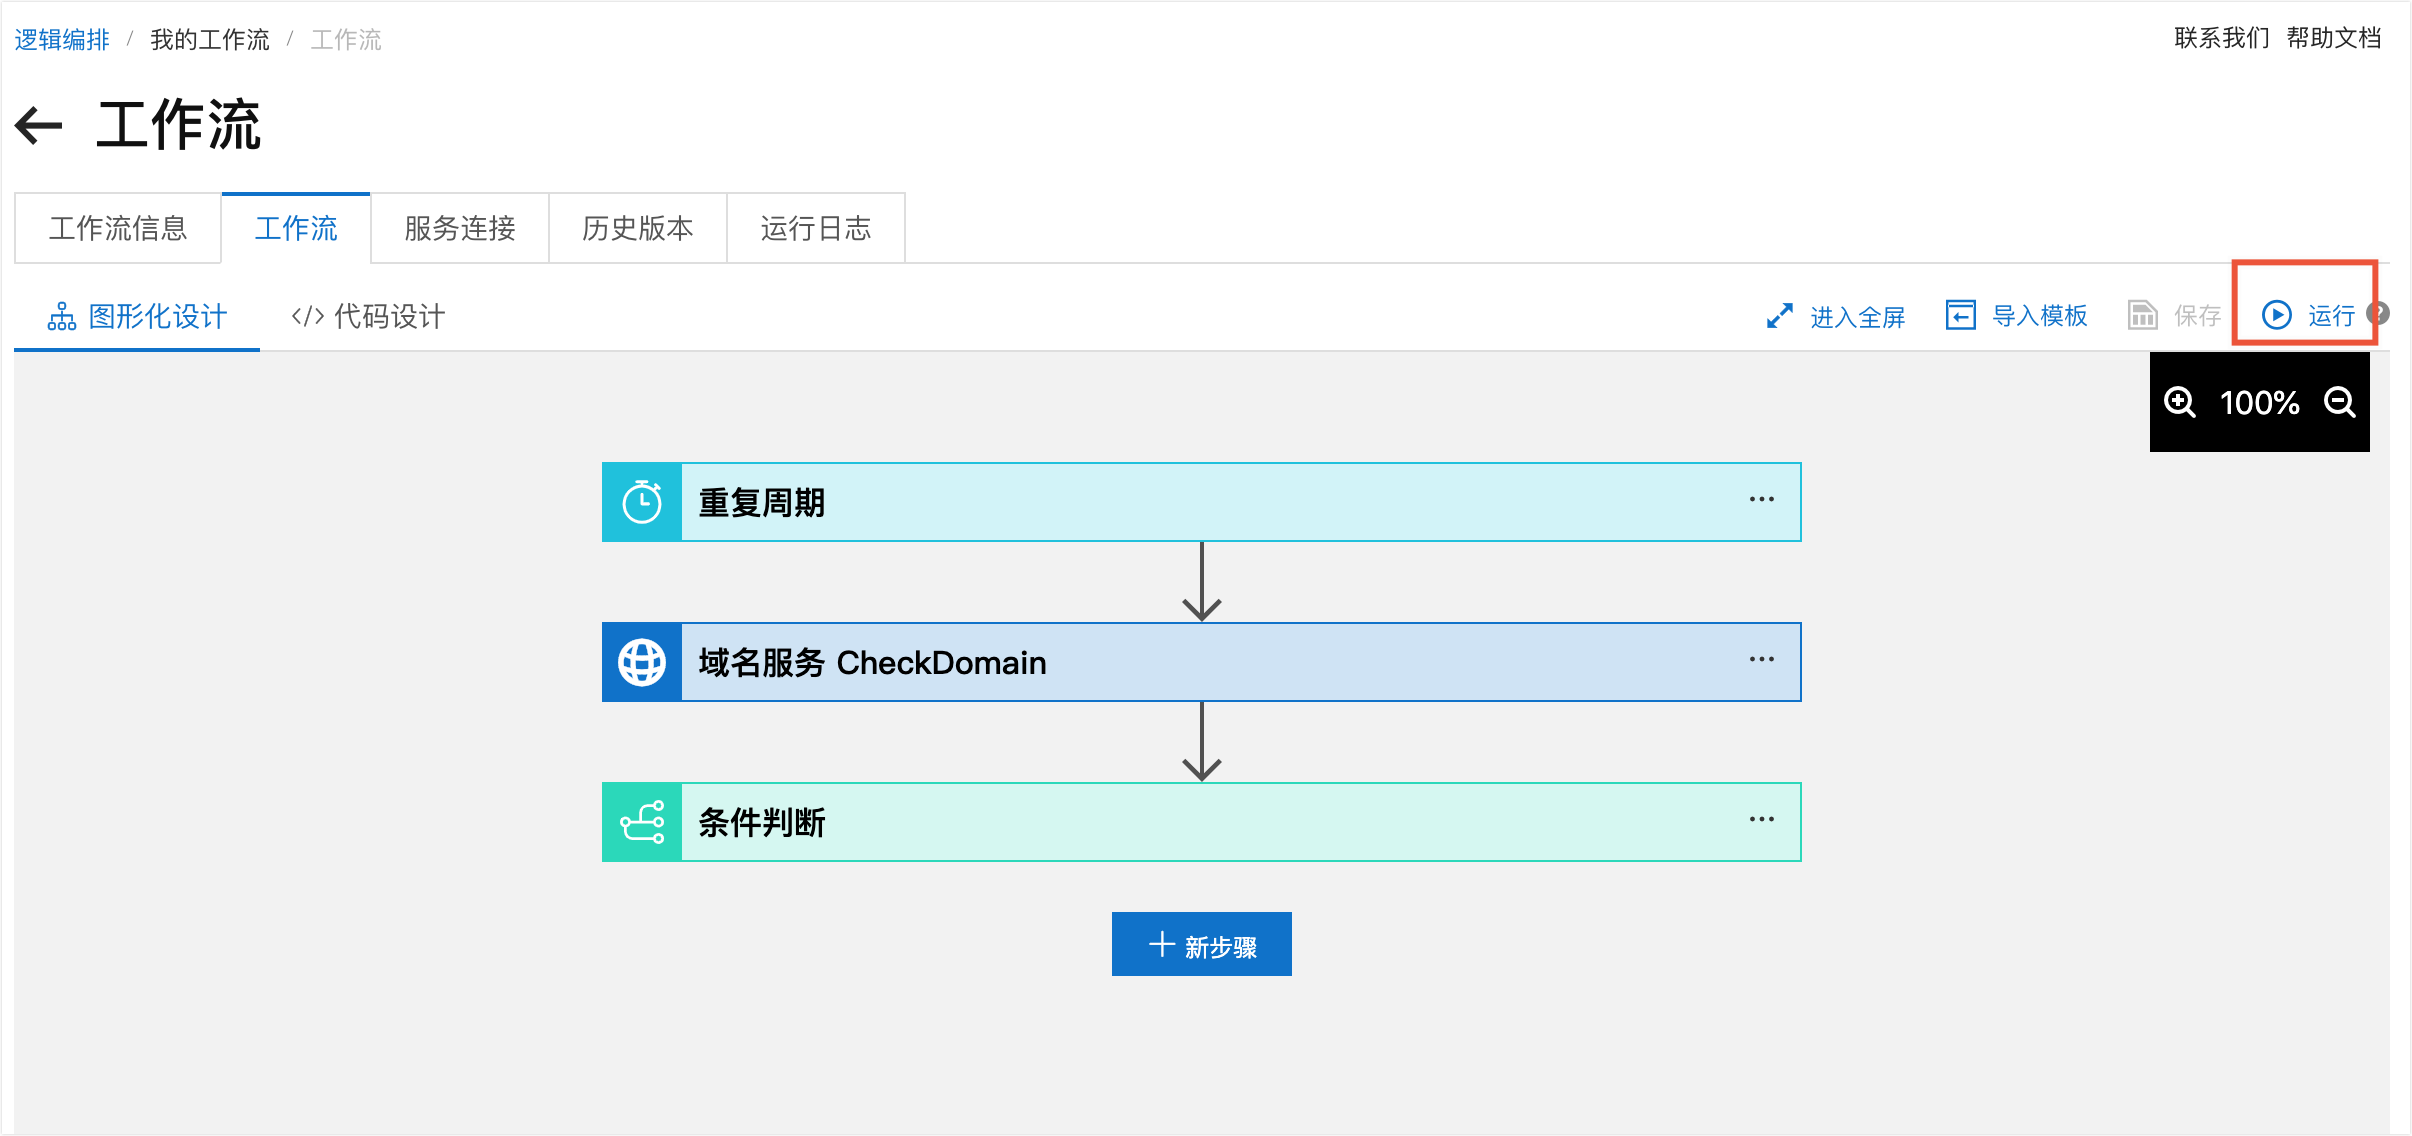Click the 导入模板 import icon
This screenshot has width=2412, height=1136.
pos(1960,315)
